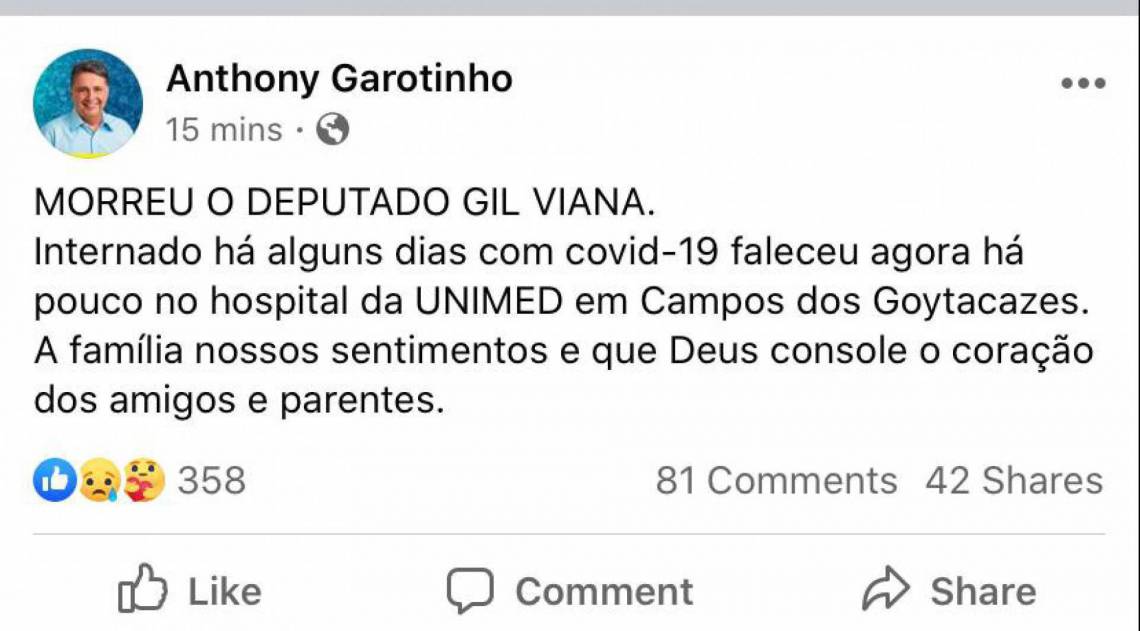Click the thumbs-up icon beside Like

click(145, 590)
